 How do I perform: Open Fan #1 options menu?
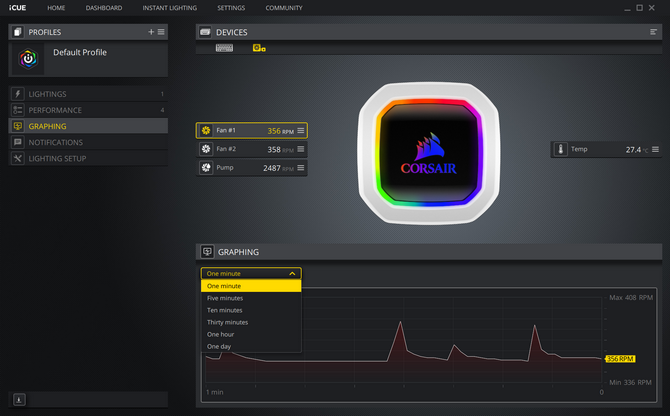[301, 130]
